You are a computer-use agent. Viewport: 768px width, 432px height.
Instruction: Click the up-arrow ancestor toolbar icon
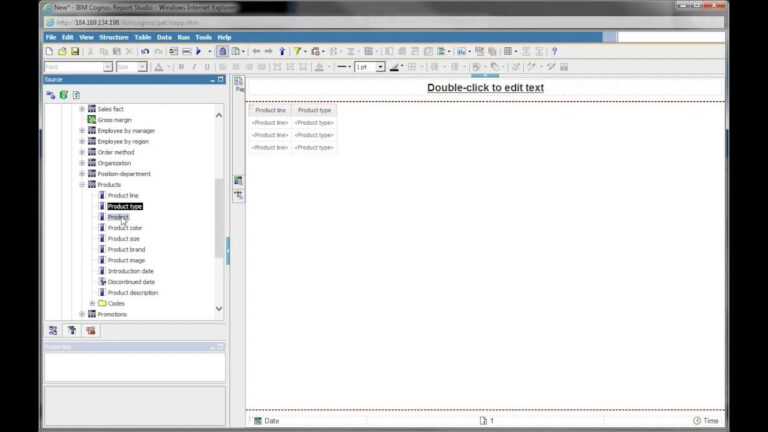282,51
